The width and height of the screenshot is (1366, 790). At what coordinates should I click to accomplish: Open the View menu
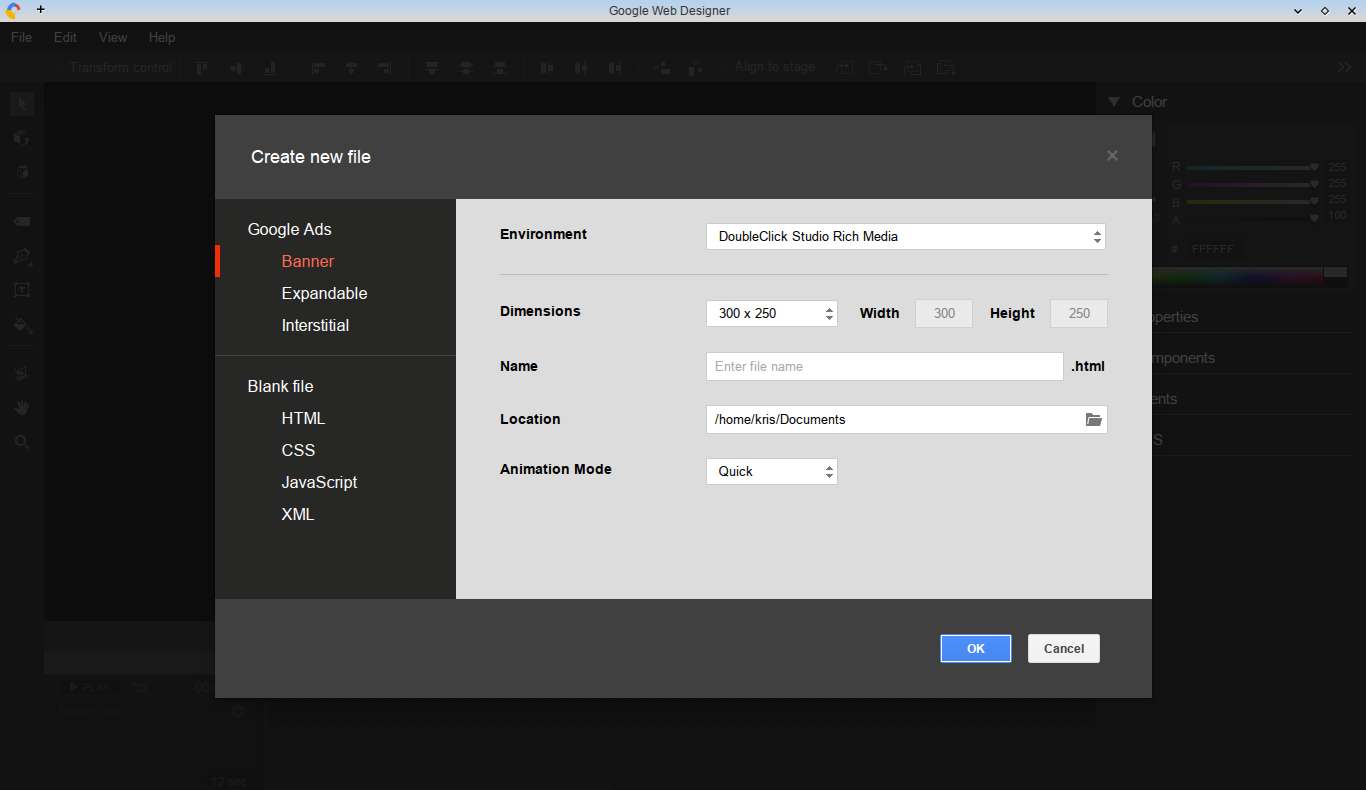coord(113,37)
